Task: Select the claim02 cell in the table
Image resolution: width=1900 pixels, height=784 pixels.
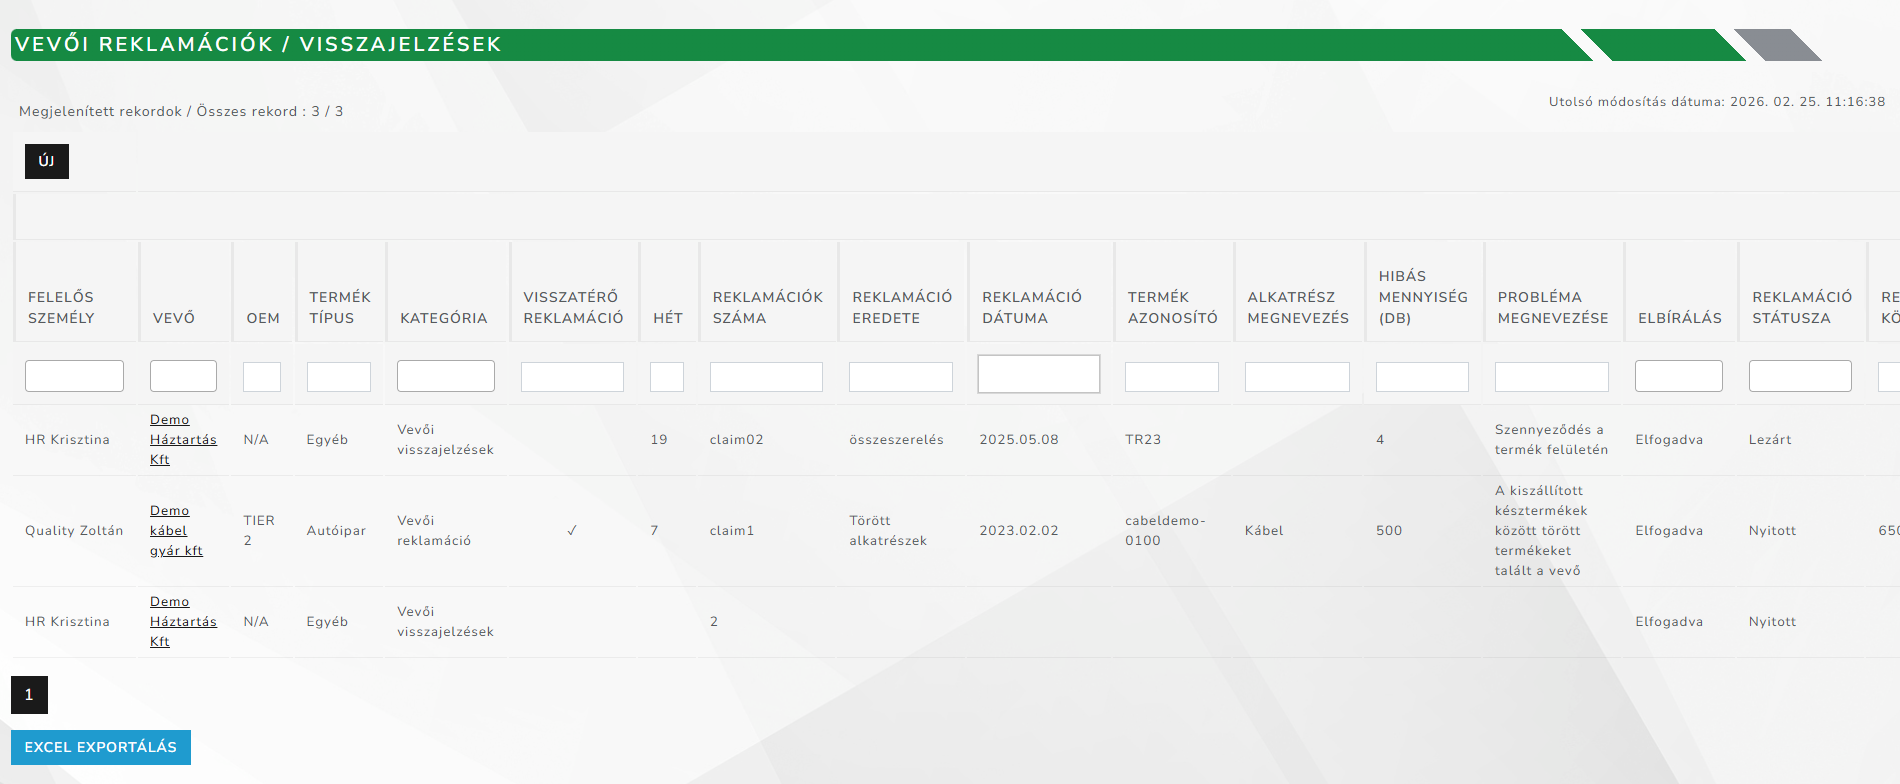Action: click(x=736, y=440)
